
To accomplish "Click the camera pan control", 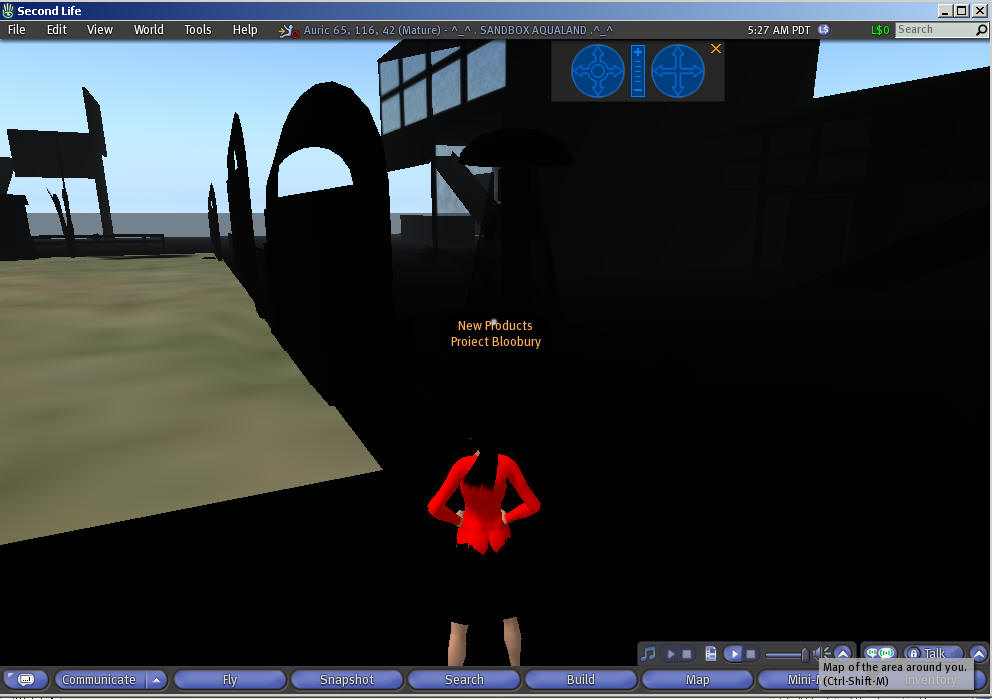I will point(678,71).
